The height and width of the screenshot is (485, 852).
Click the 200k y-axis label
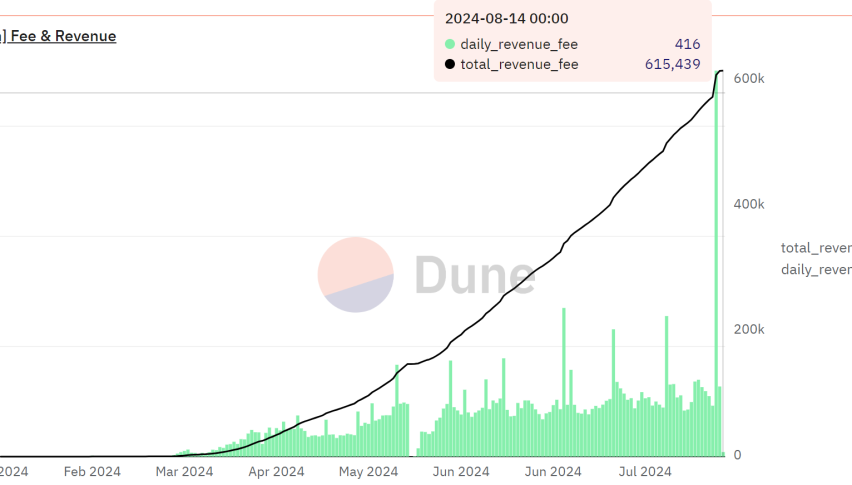coord(749,330)
